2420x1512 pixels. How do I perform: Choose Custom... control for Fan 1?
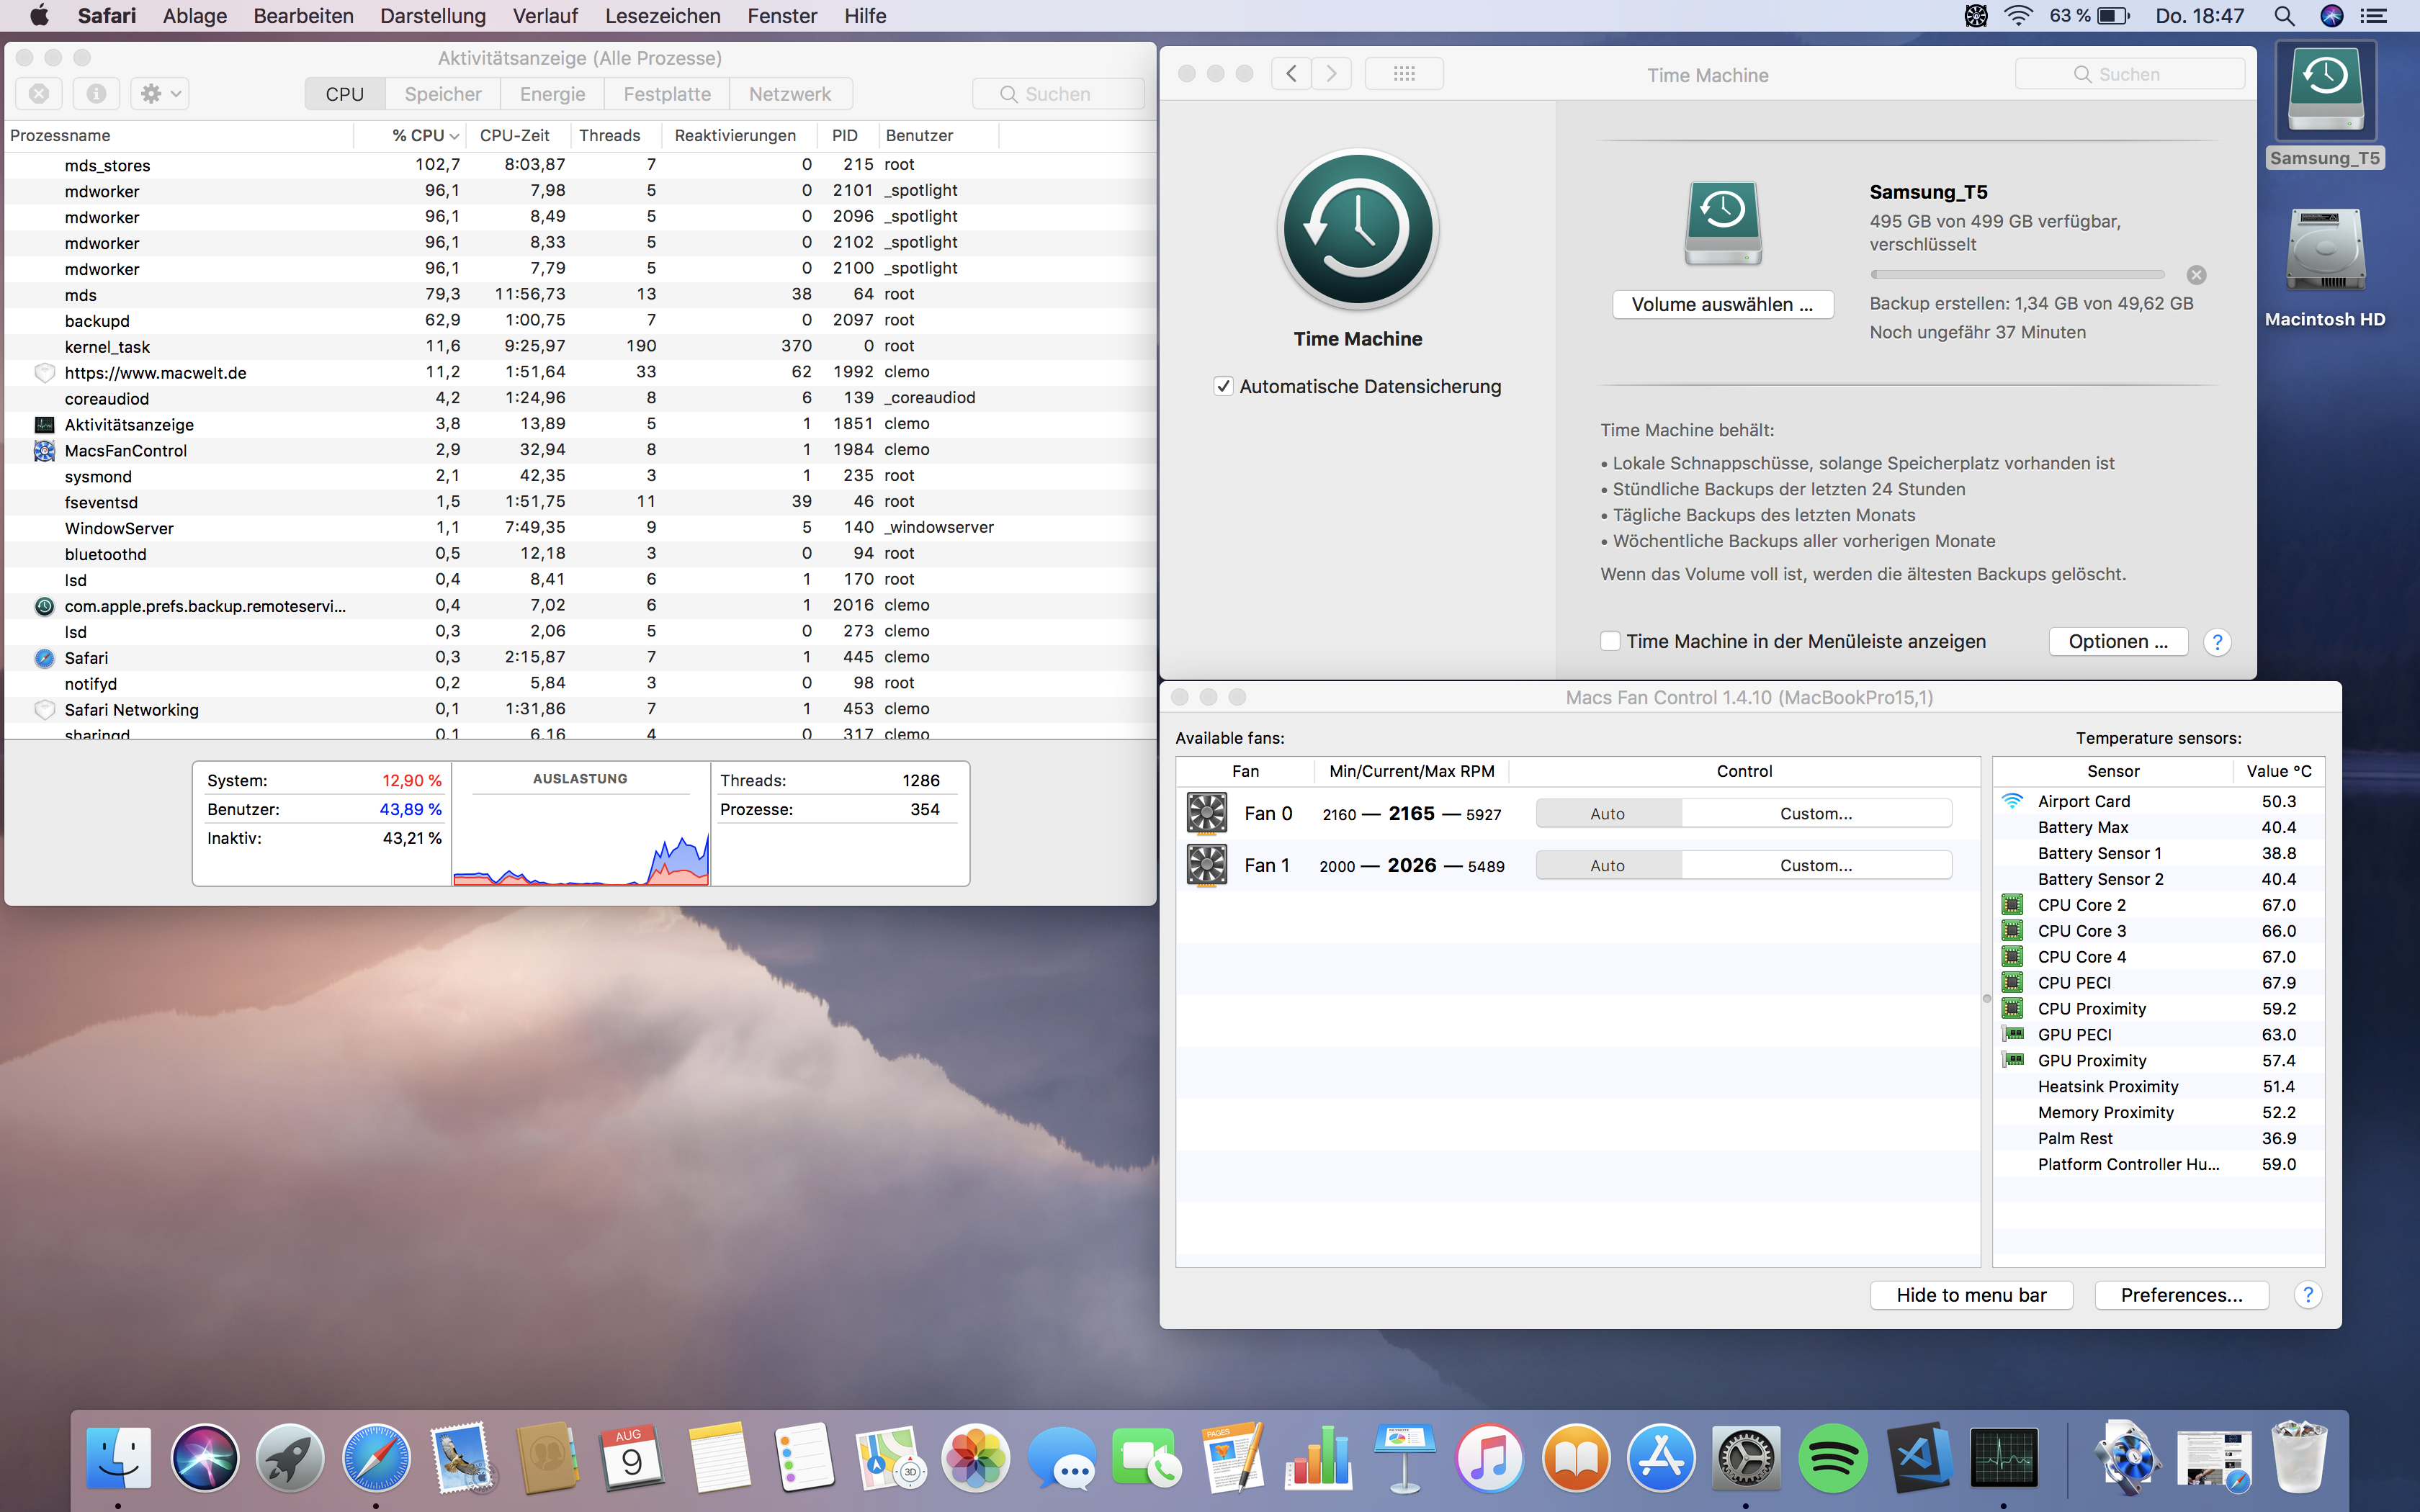coord(1815,866)
